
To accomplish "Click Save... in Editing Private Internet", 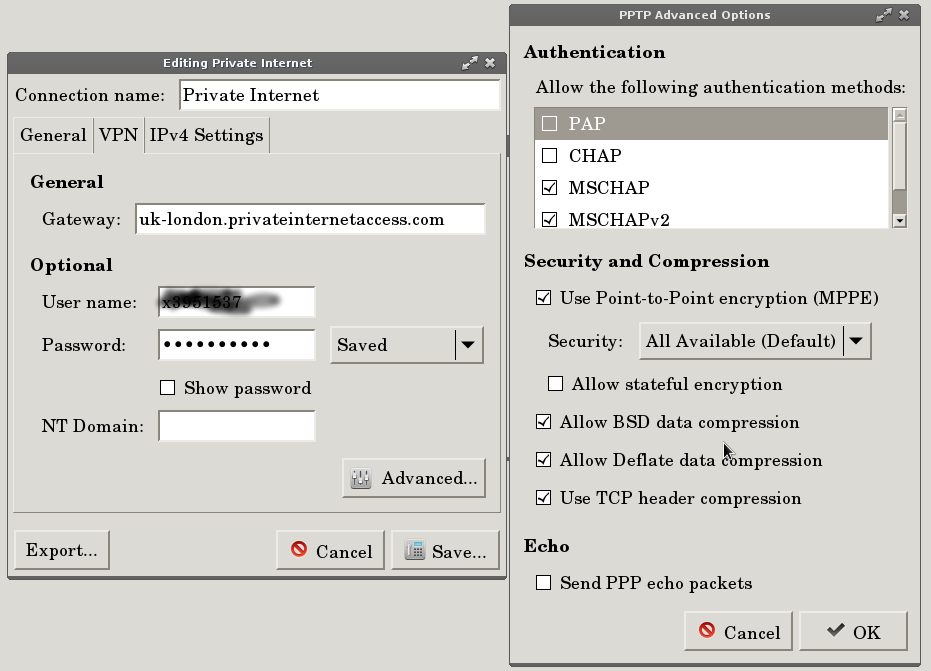I will pos(445,551).
